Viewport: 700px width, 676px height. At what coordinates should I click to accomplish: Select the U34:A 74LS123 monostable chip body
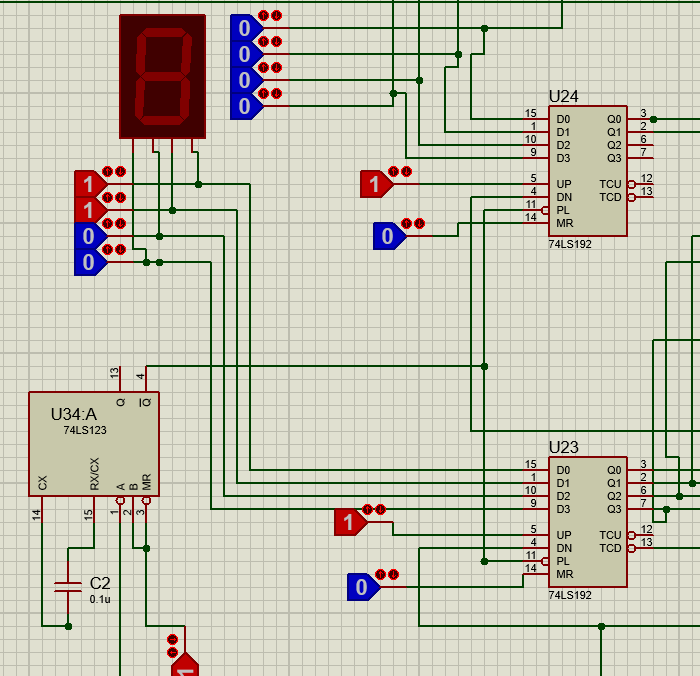point(94,444)
